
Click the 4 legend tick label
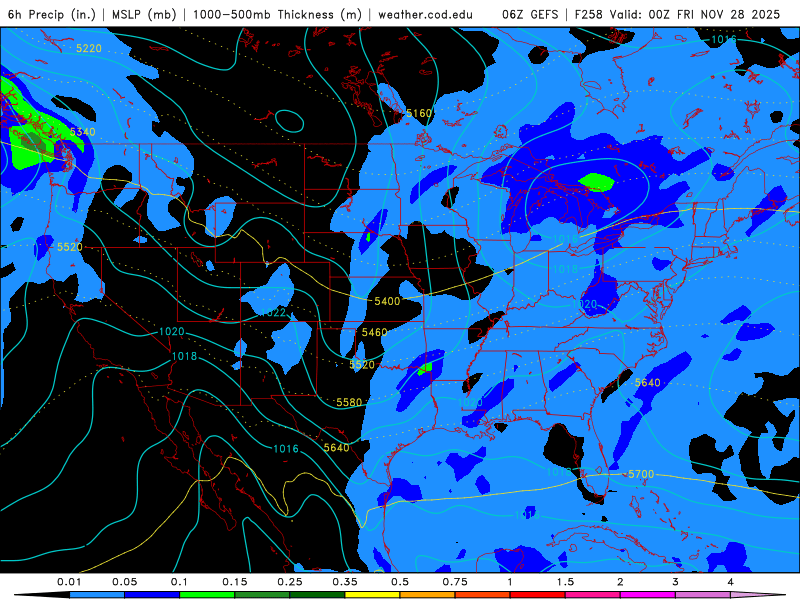coord(731,582)
